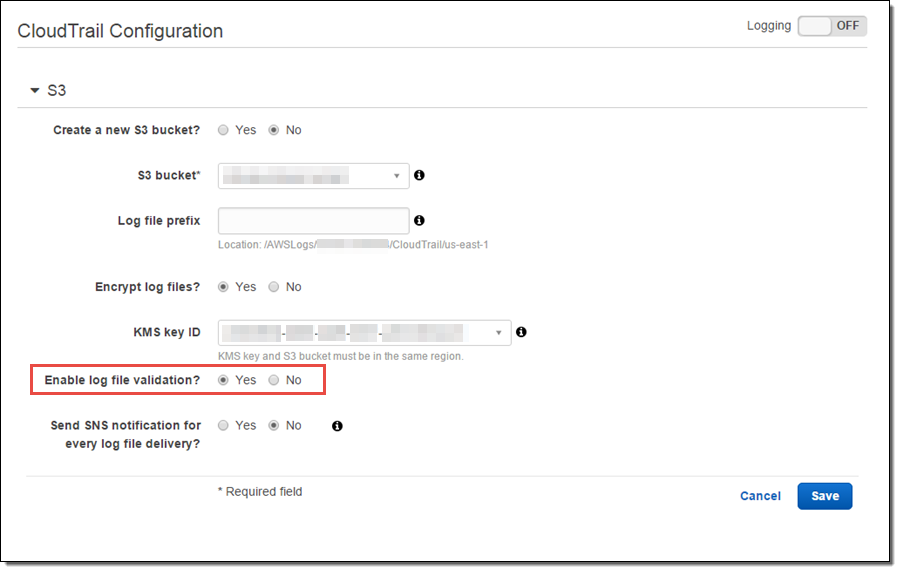
Task: Toggle the Logging switch on
Action: click(832, 26)
